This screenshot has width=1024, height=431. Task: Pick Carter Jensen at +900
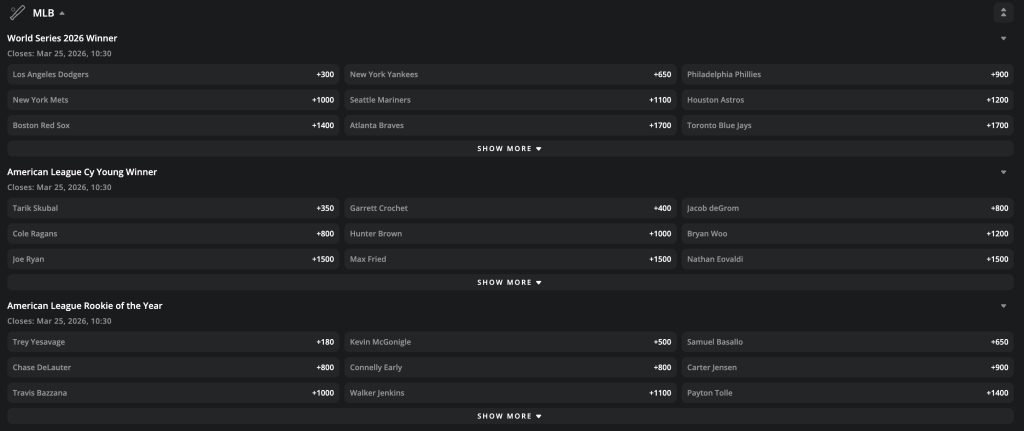(x=848, y=368)
